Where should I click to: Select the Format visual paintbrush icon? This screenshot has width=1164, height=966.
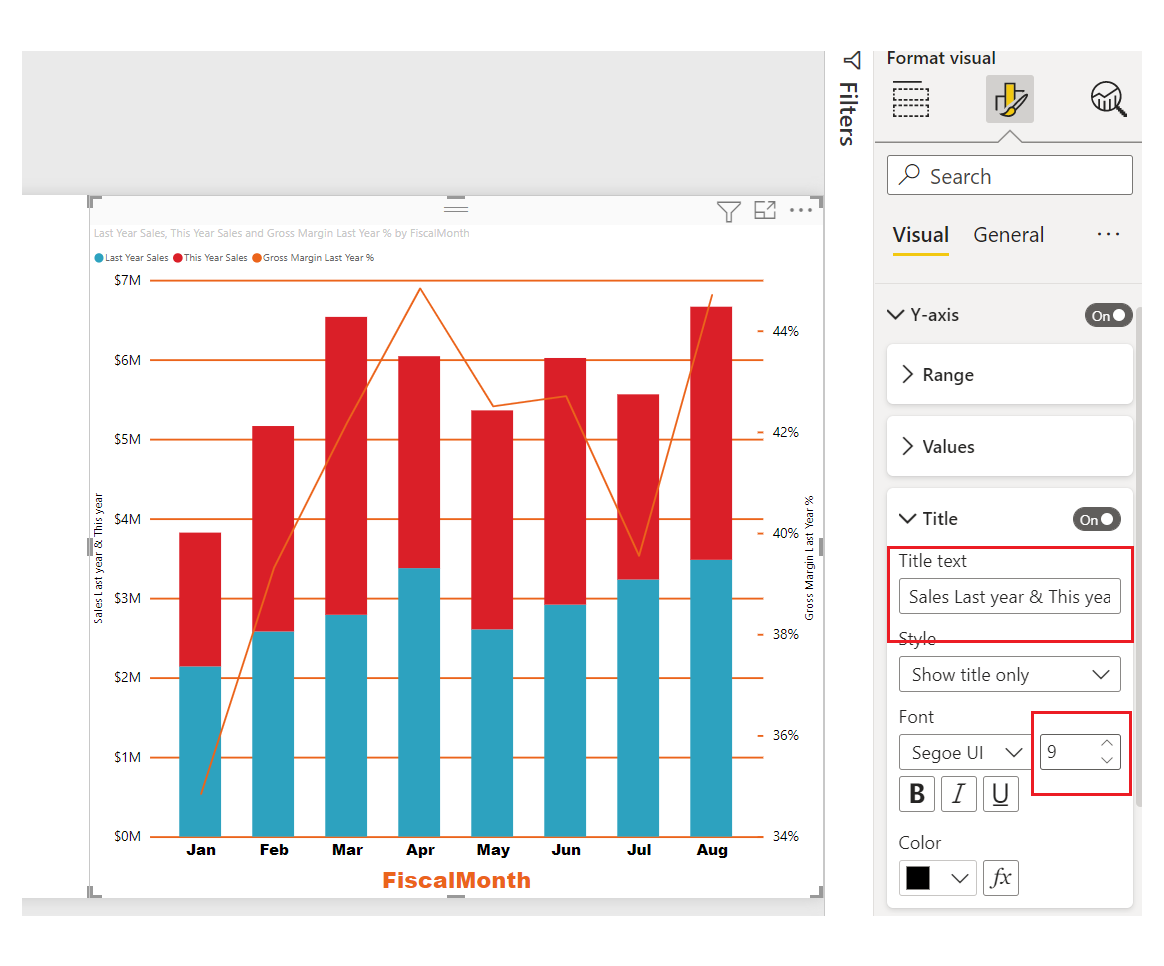[1010, 99]
